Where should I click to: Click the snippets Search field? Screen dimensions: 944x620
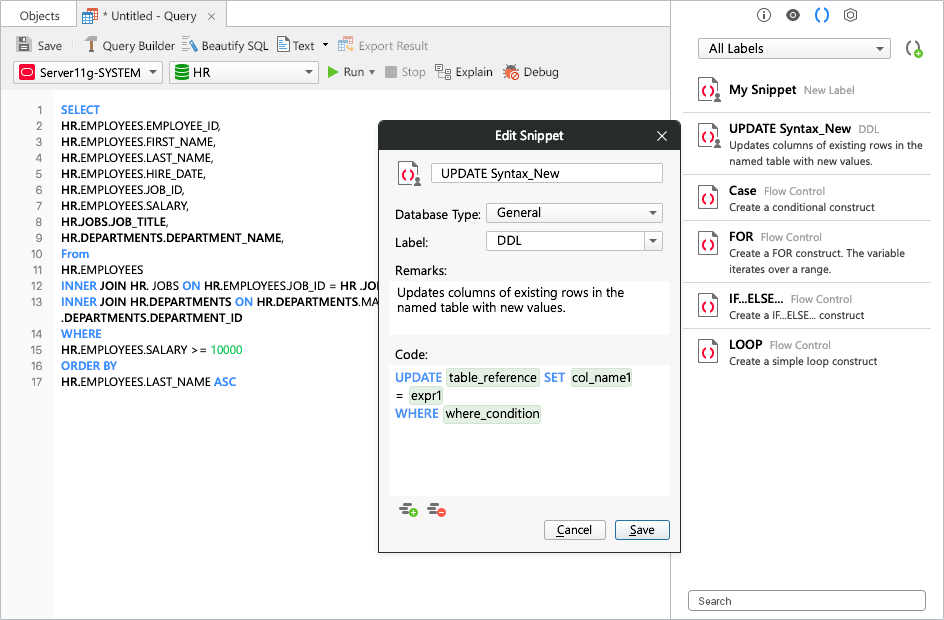coord(807,601)
